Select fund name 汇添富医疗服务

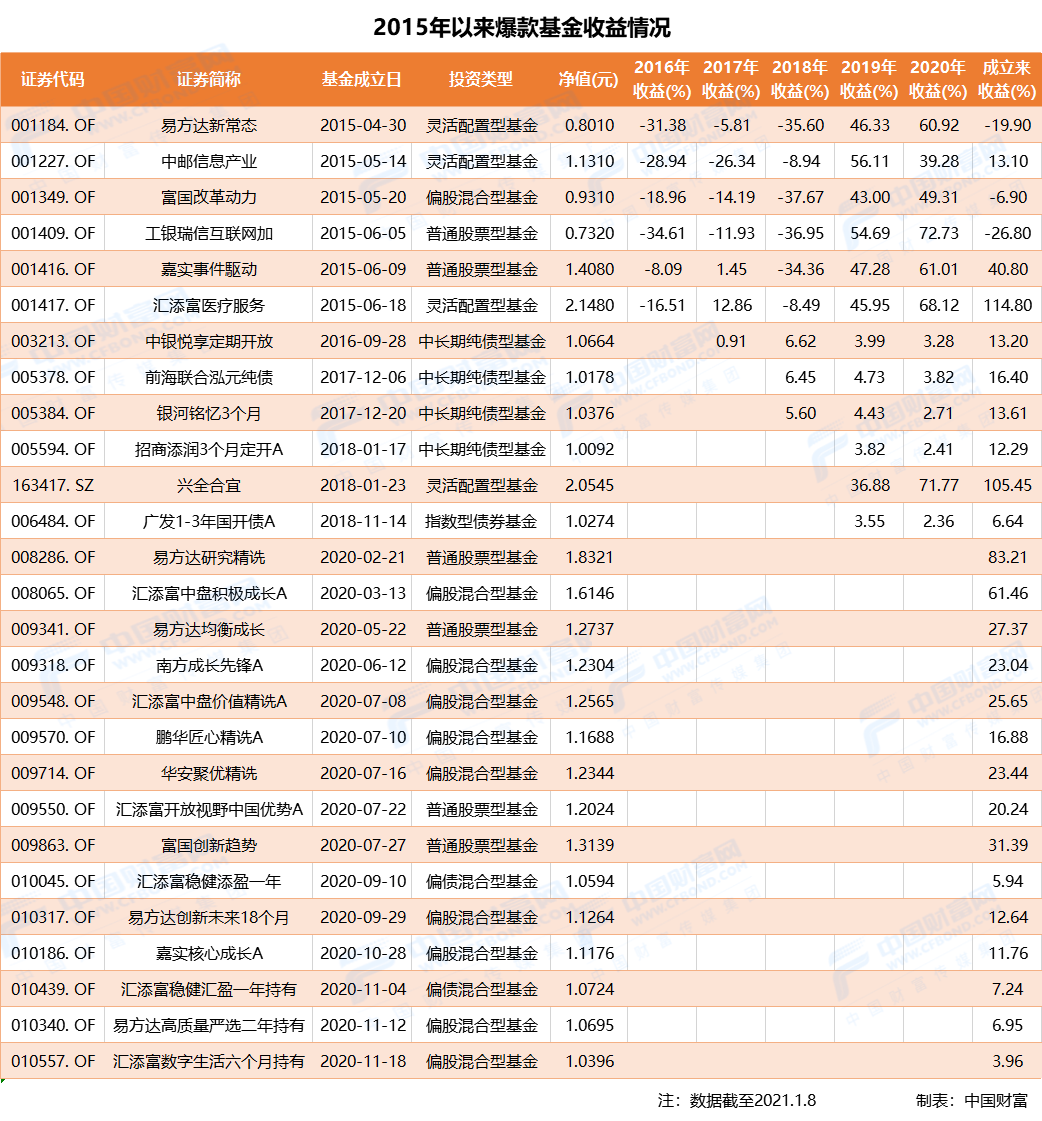coord(208,305)
